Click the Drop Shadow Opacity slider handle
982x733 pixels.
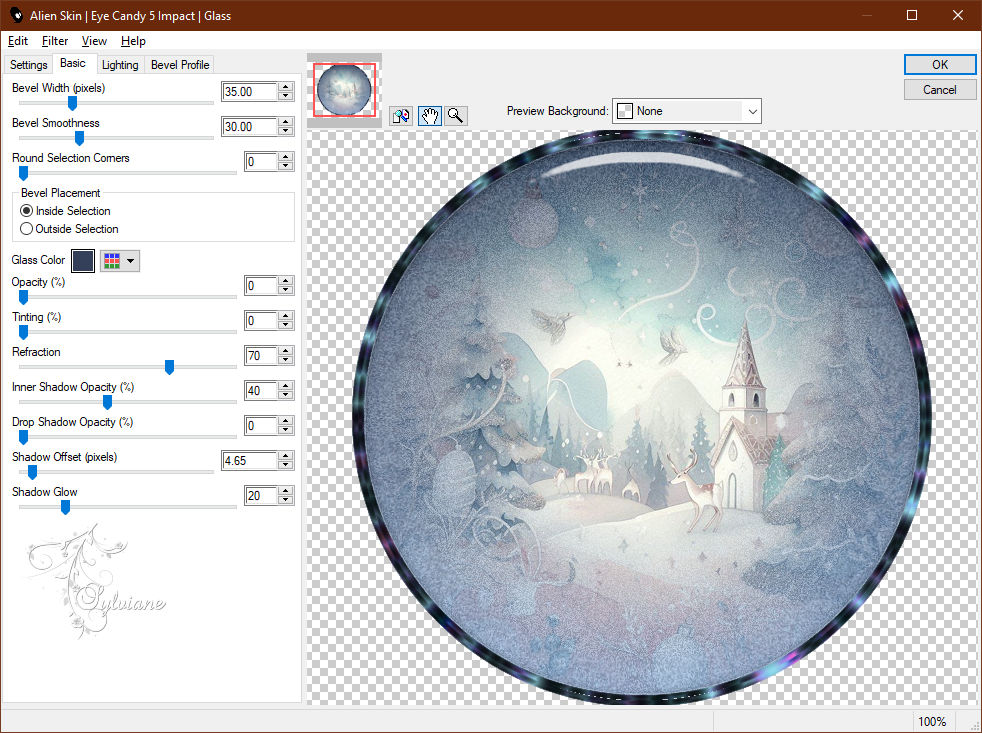point(23,437)
